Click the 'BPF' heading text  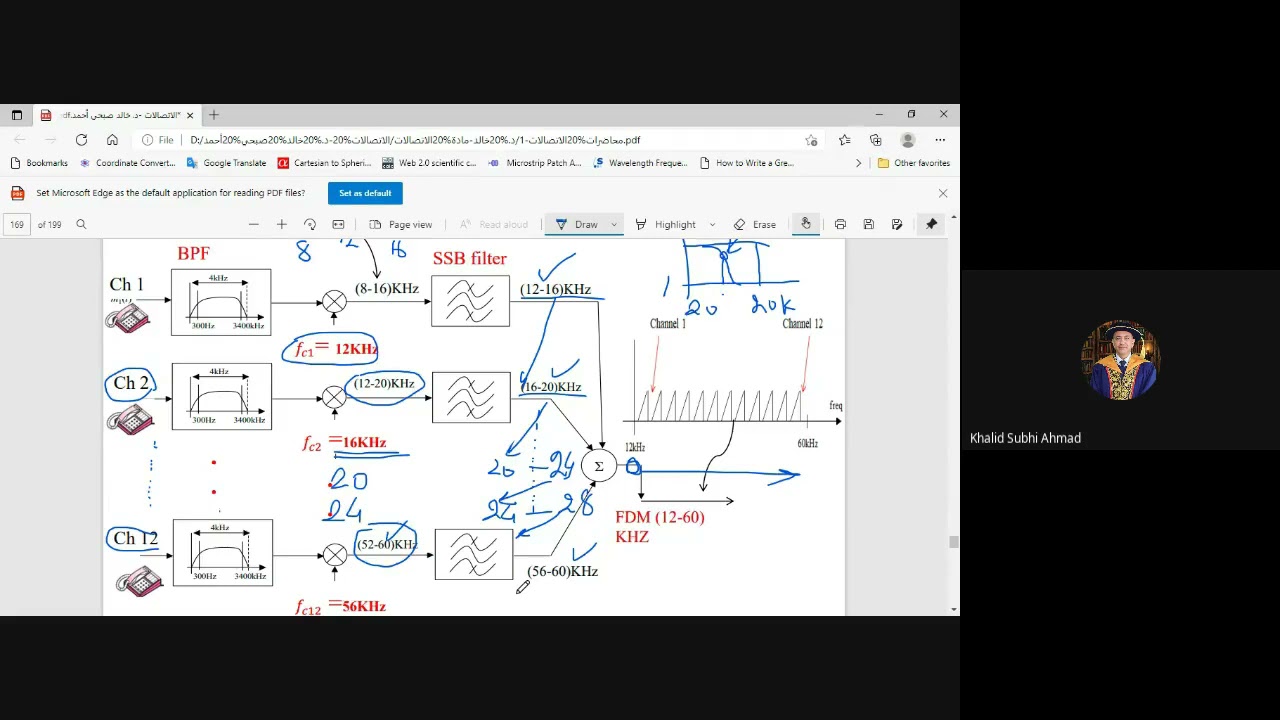(x=194, y=254)
